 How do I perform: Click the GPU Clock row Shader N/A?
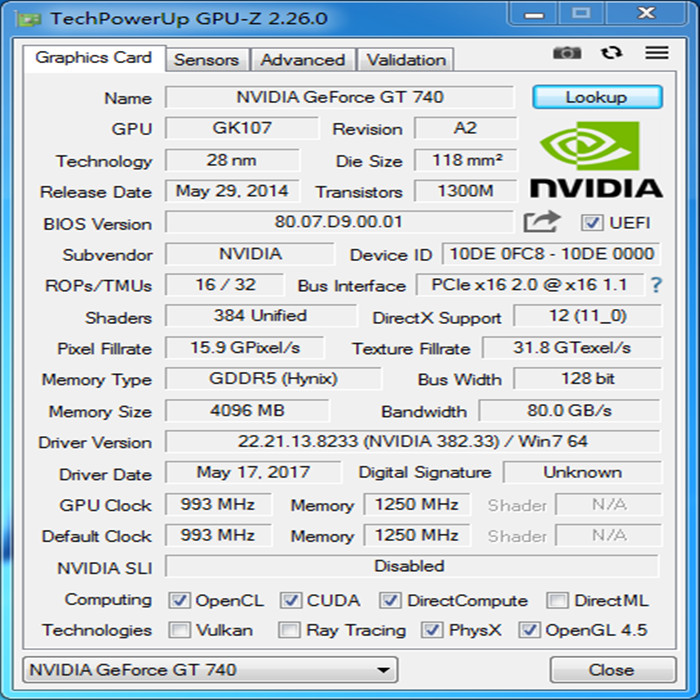(609, 504)
